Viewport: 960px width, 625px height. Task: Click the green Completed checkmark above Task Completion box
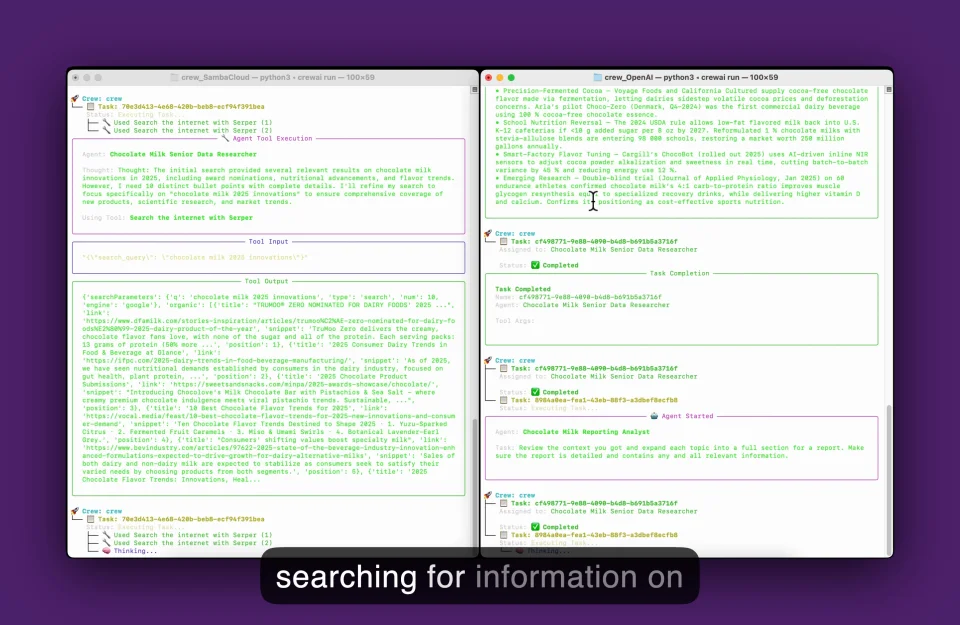click(x=535, y=265)
